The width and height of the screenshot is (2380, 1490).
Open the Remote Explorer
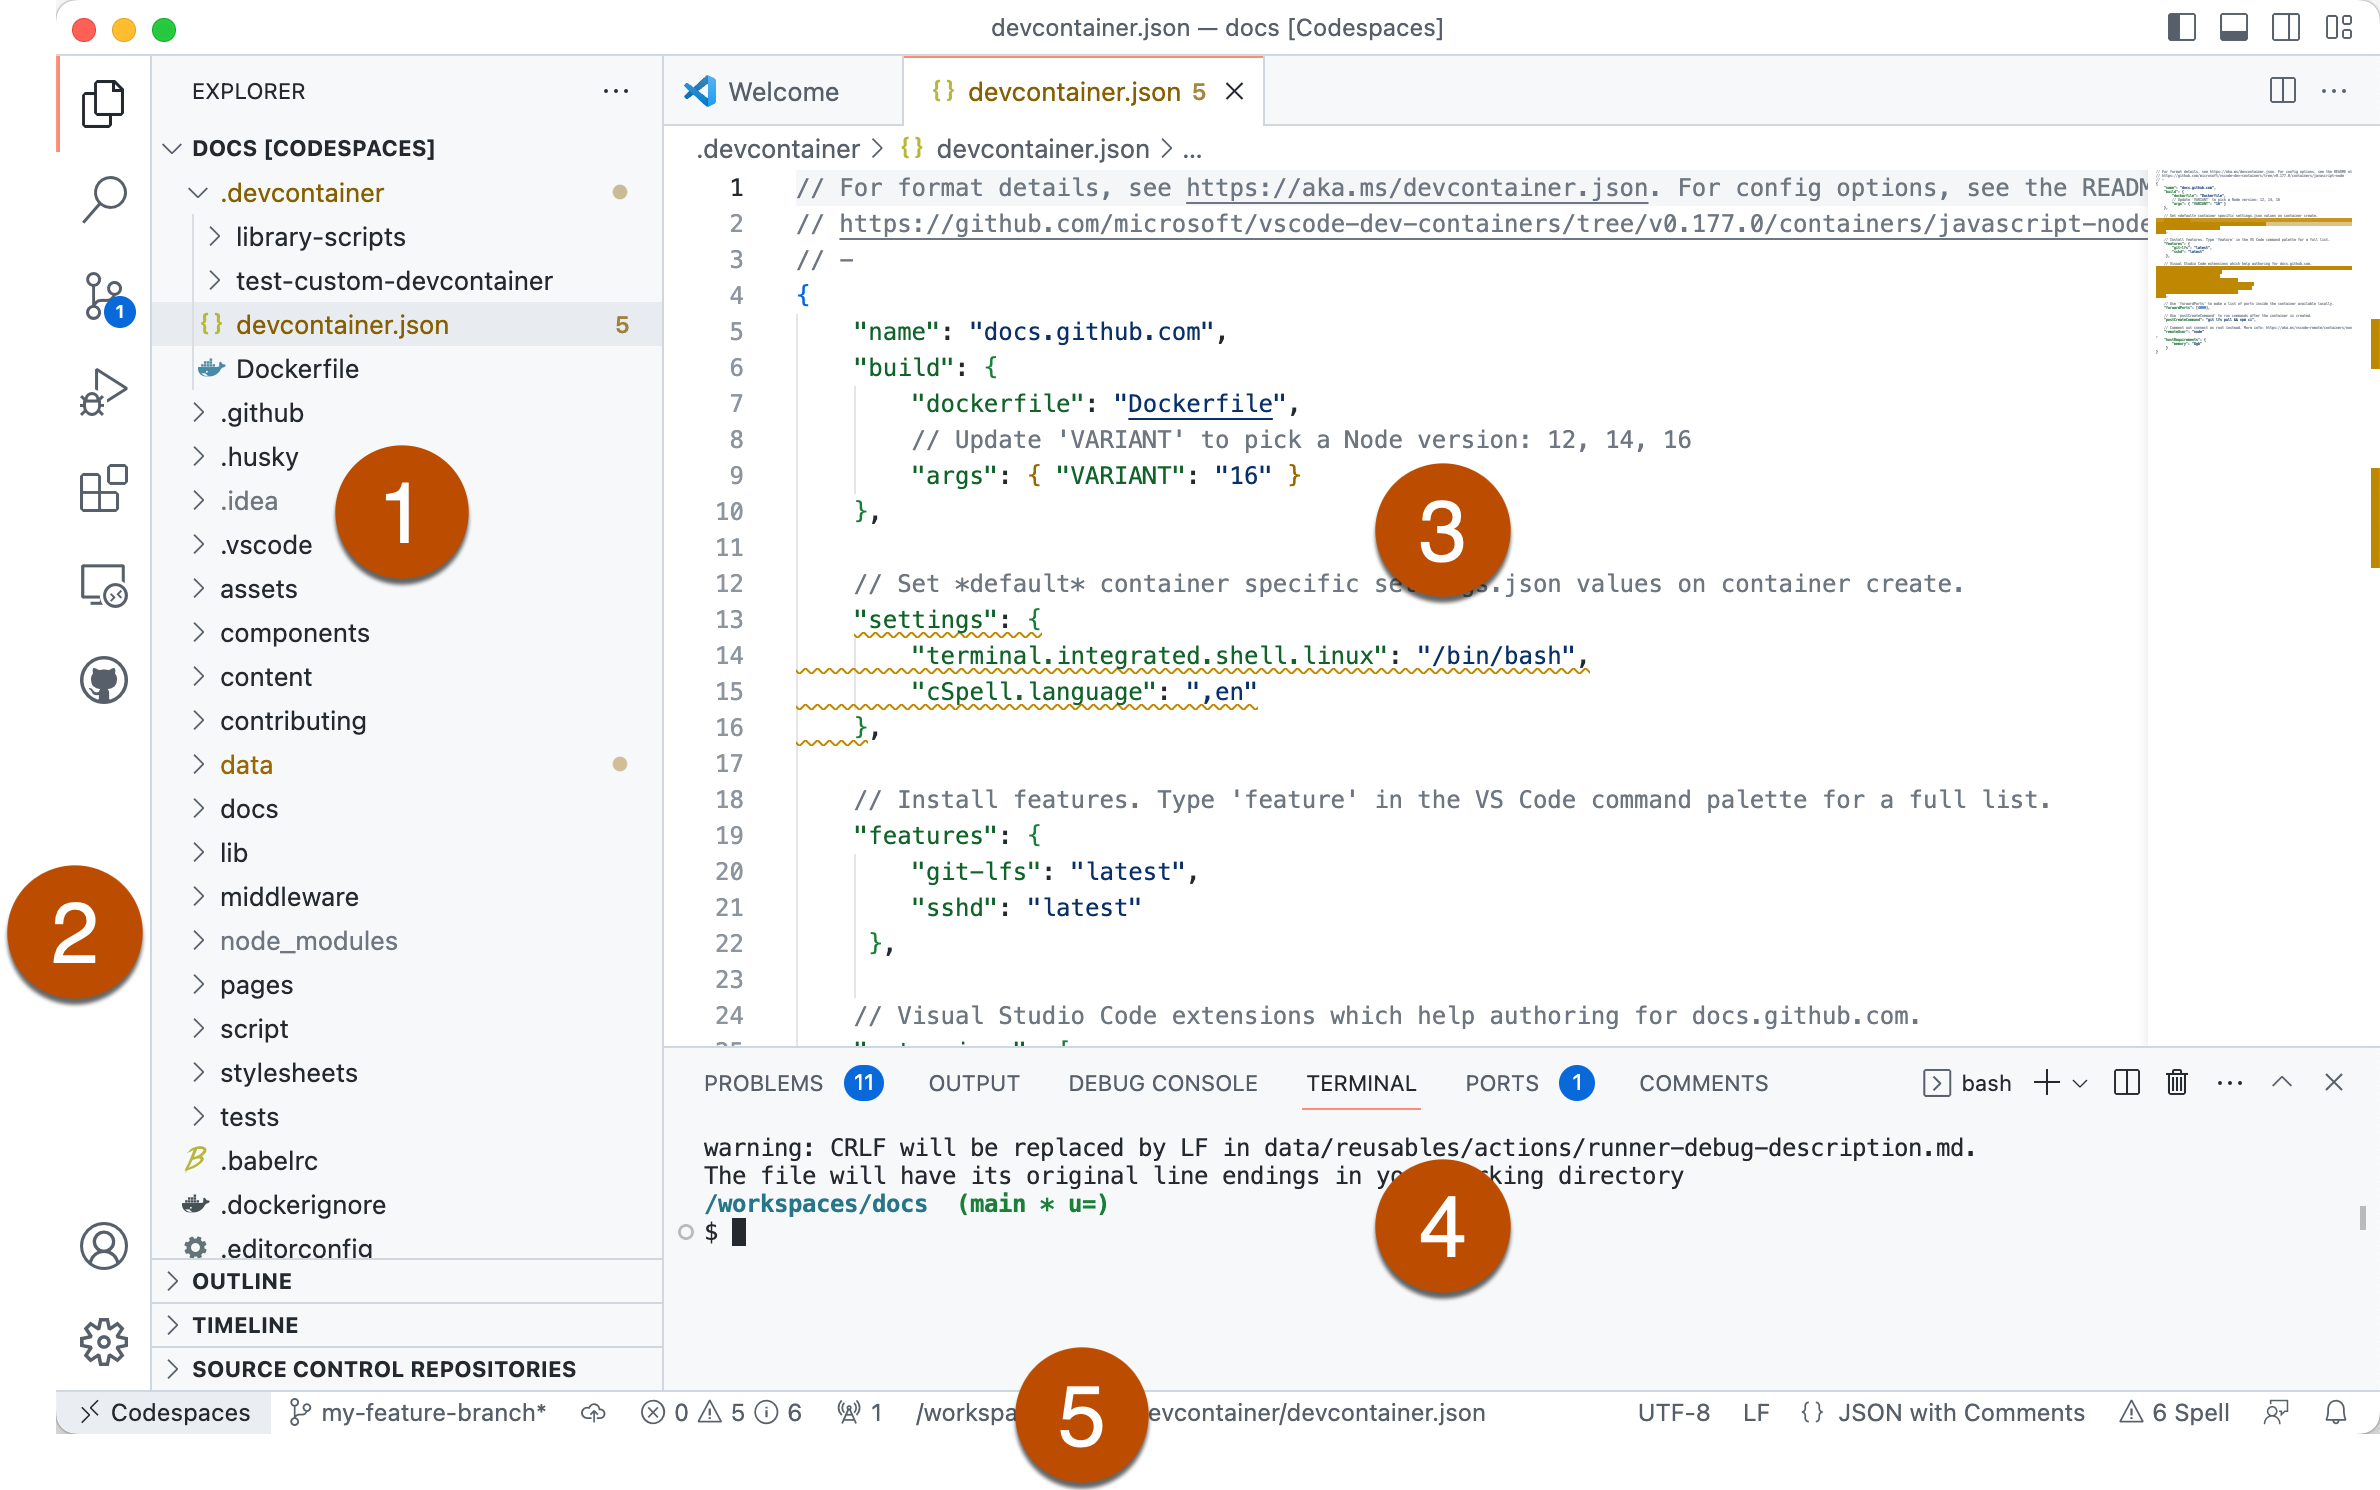click(x=104, y=586)
